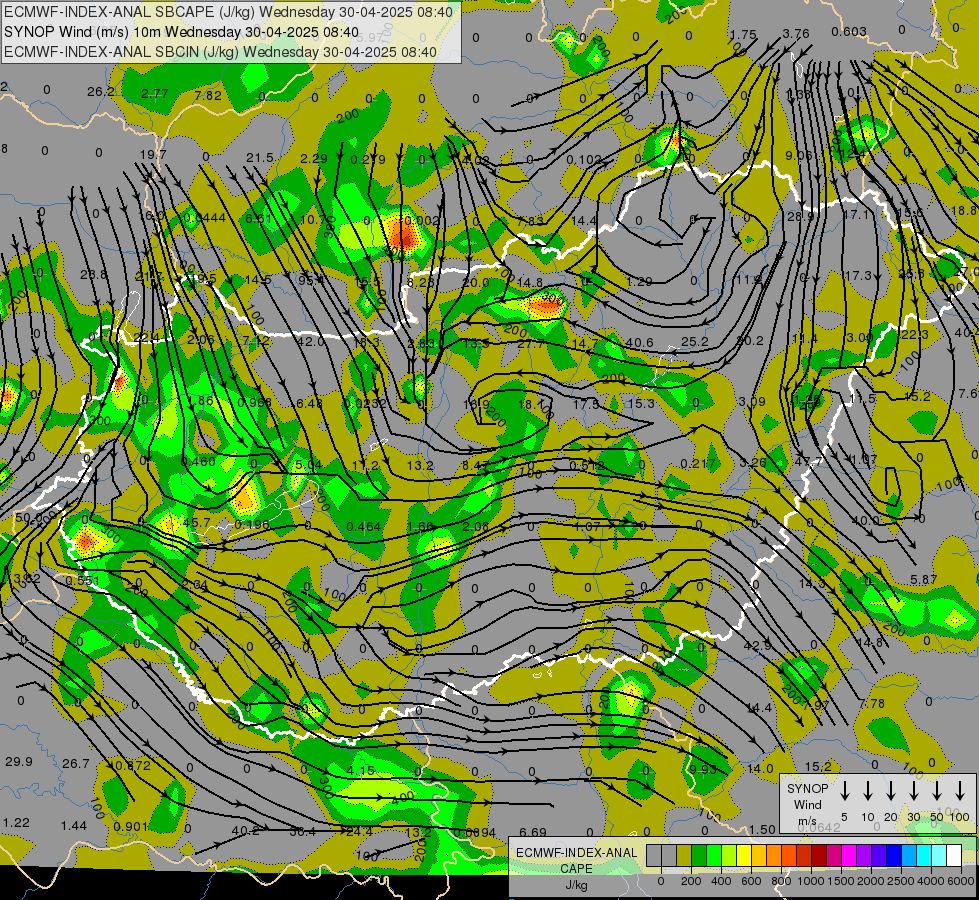The width and height of the screenshot is (979, 900).
Task: Click the 0.551 value on the map
Action: 82,580
